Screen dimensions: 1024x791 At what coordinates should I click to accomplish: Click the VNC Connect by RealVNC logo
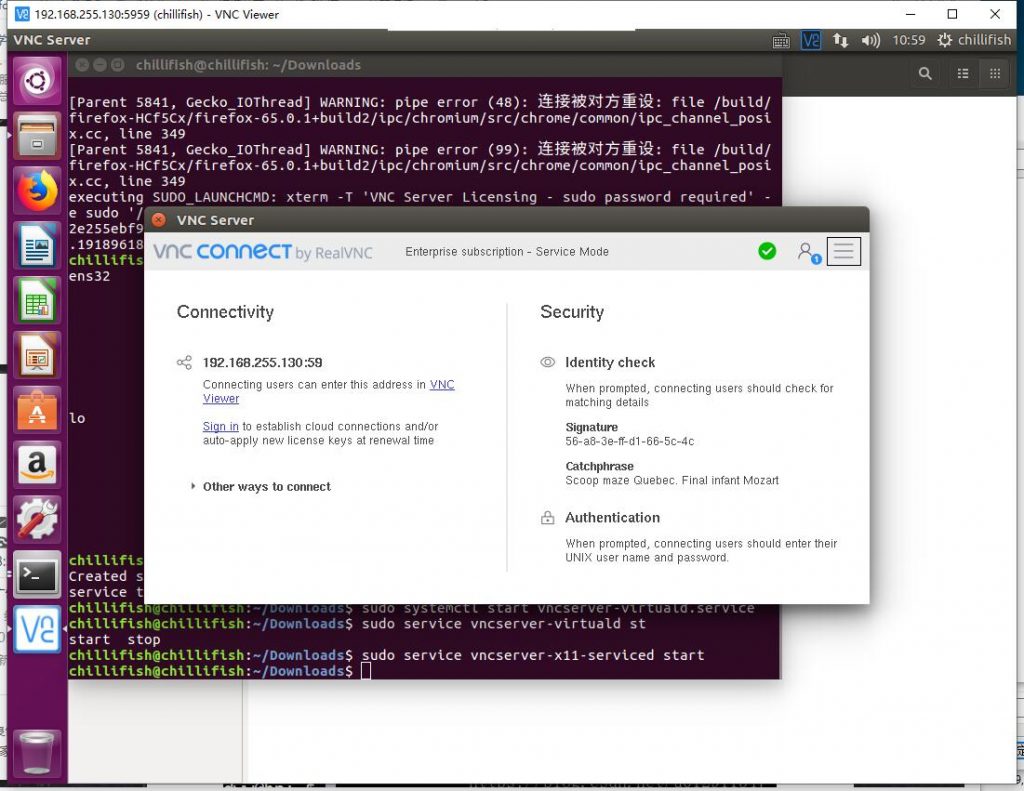pos(263,252)
